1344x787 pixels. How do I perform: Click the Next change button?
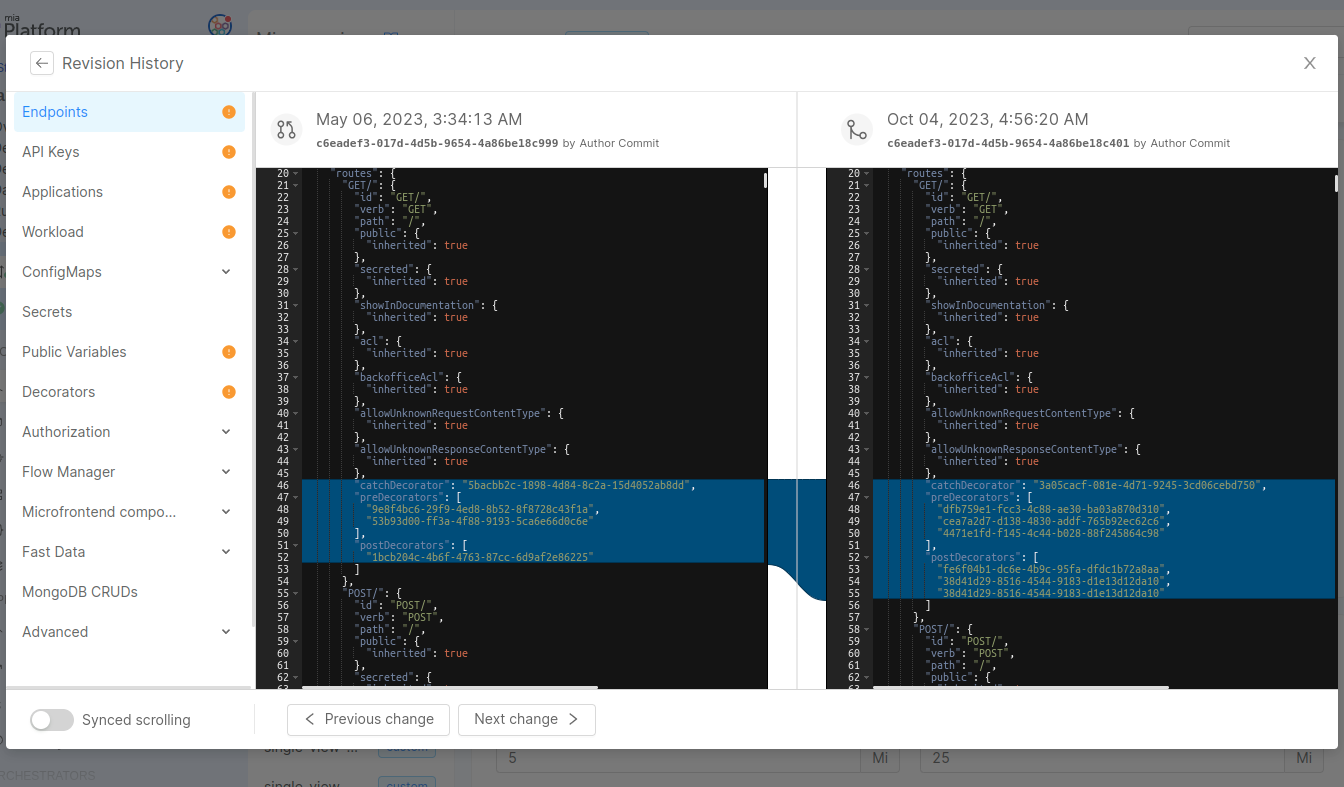point(527,719)
